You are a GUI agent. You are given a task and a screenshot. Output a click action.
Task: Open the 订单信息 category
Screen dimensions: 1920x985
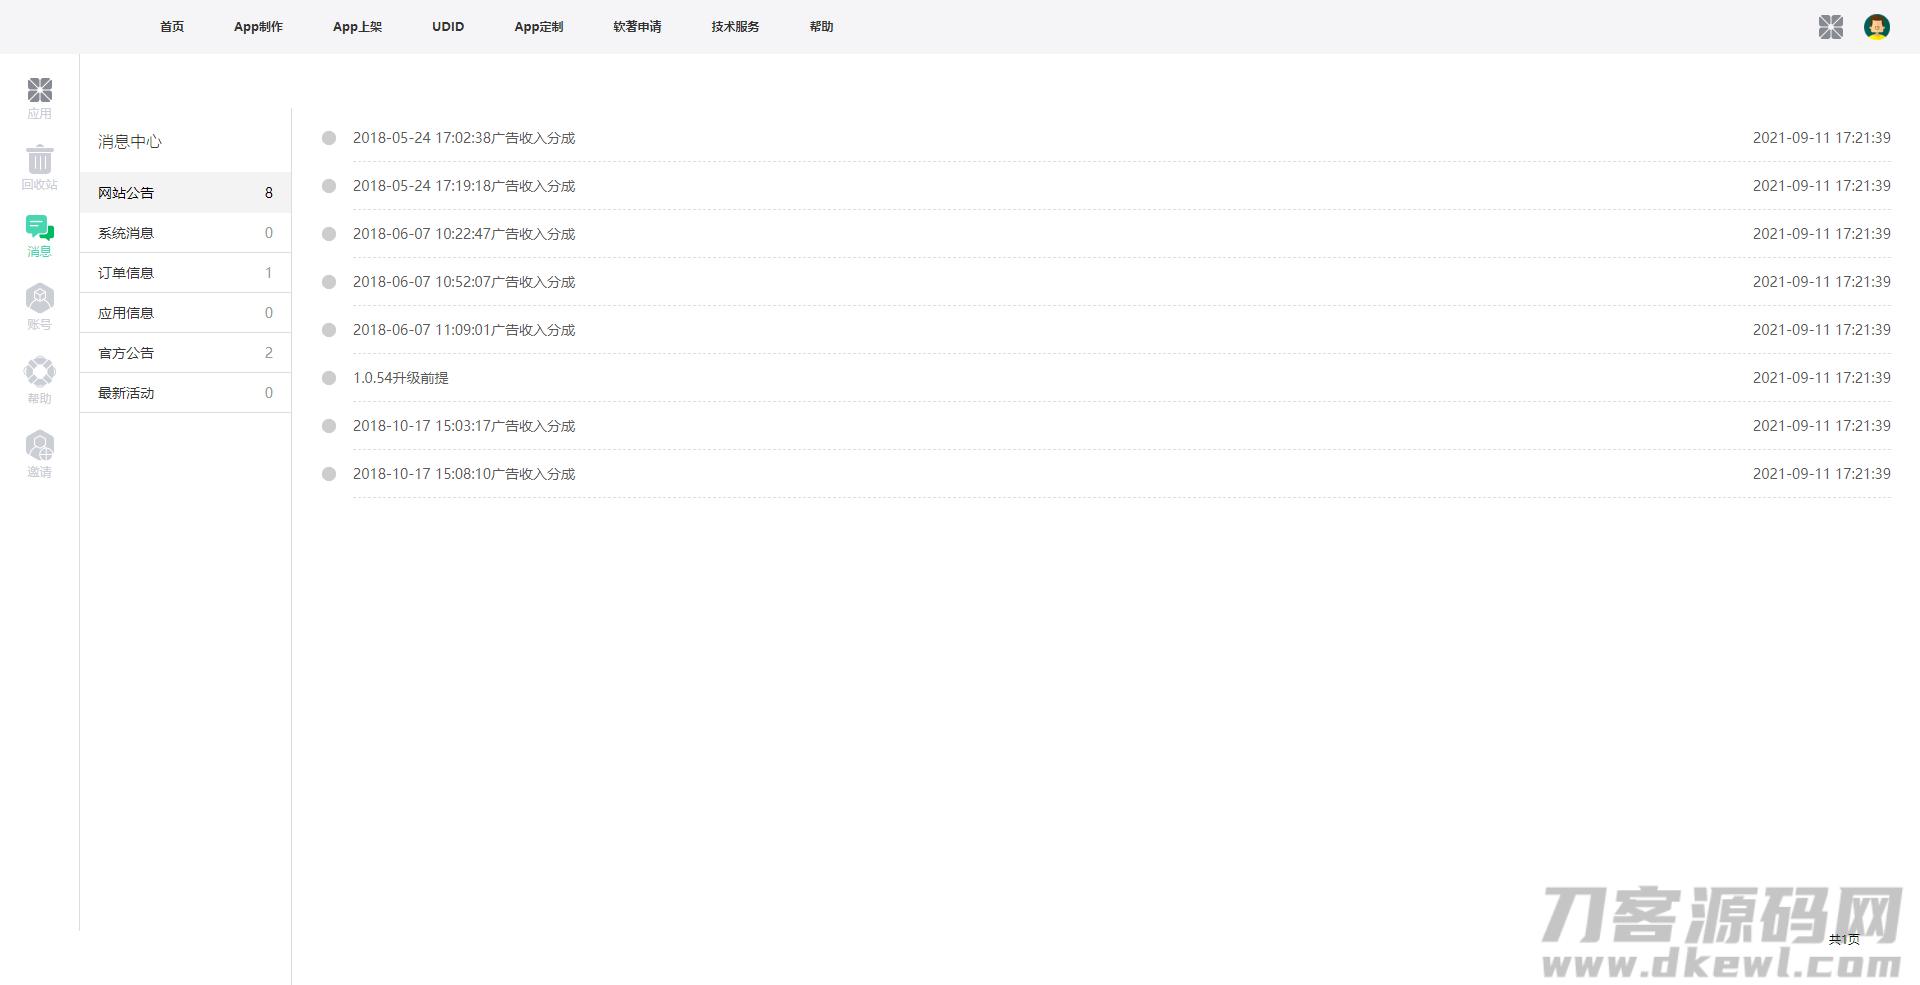click(126, 273)
